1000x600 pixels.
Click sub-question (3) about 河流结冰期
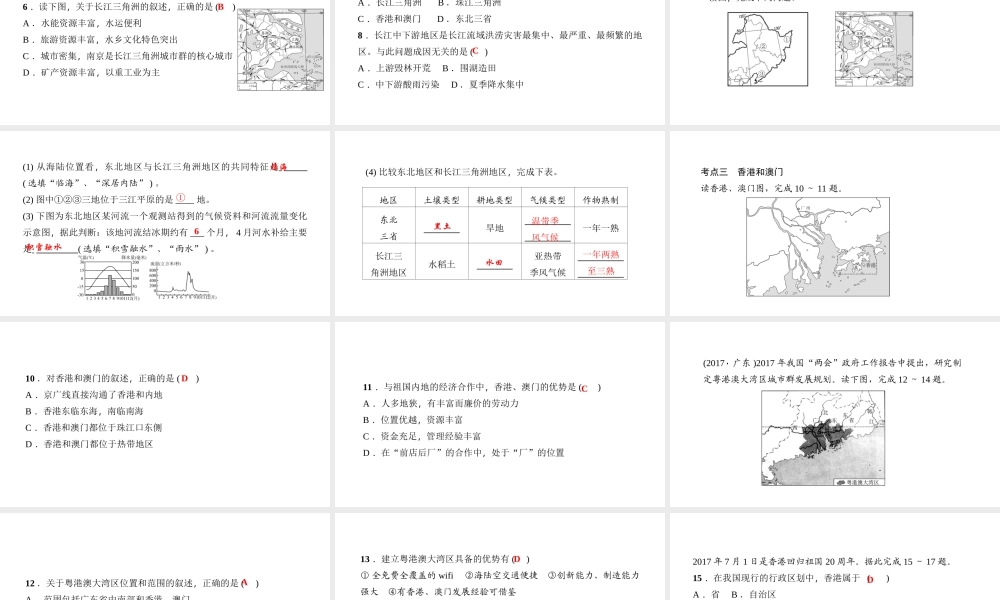click(x=165, y=232)
